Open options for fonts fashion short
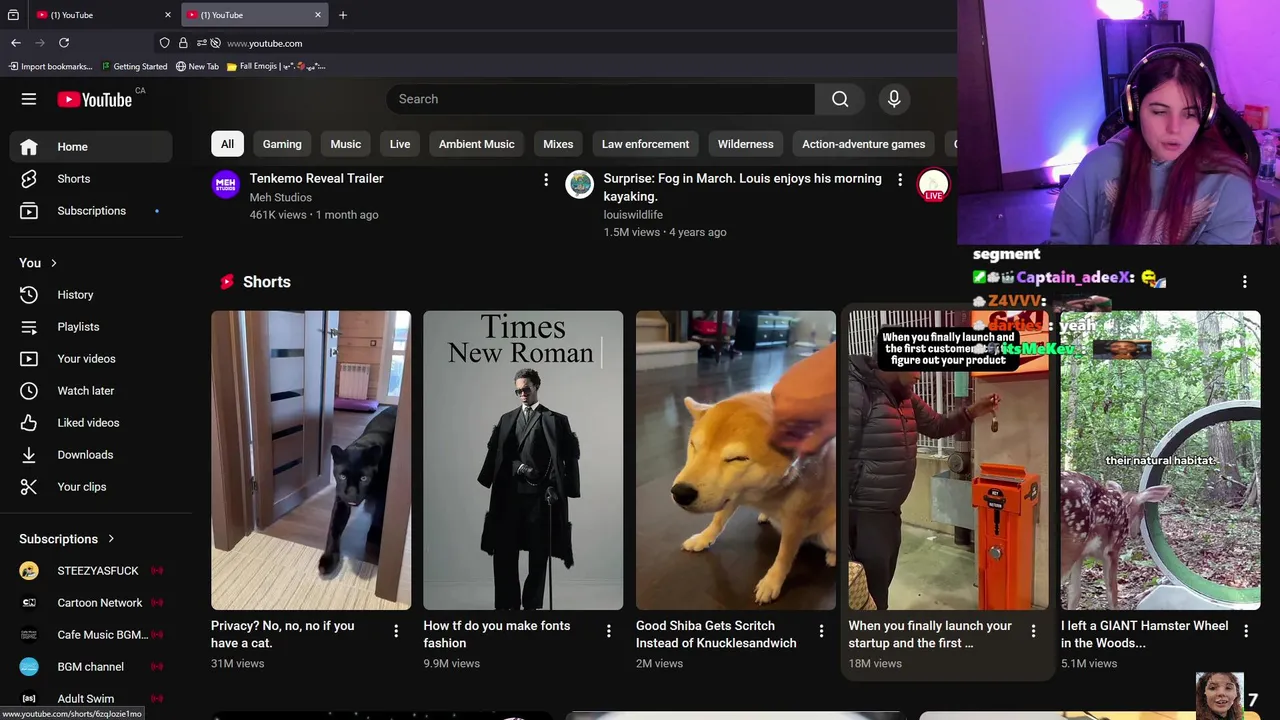This screenshot has width=1280, height=720. 609,630
